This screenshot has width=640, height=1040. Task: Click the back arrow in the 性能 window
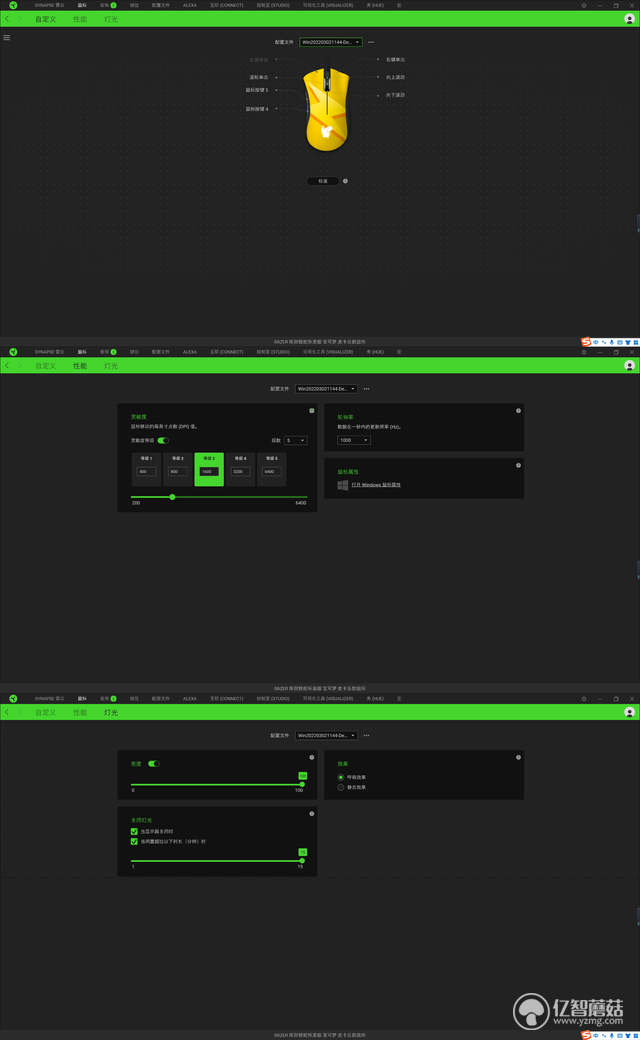point(7,365)
